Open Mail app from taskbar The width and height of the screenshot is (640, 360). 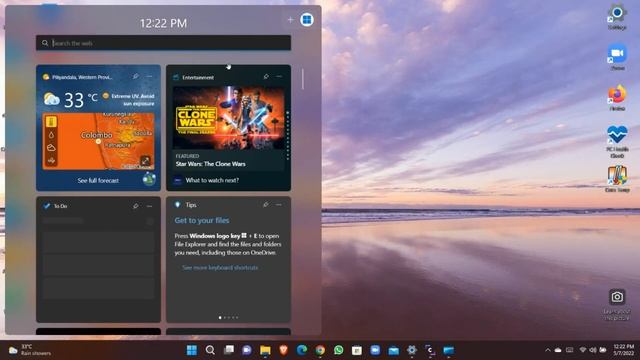click(x=393, y=350)
